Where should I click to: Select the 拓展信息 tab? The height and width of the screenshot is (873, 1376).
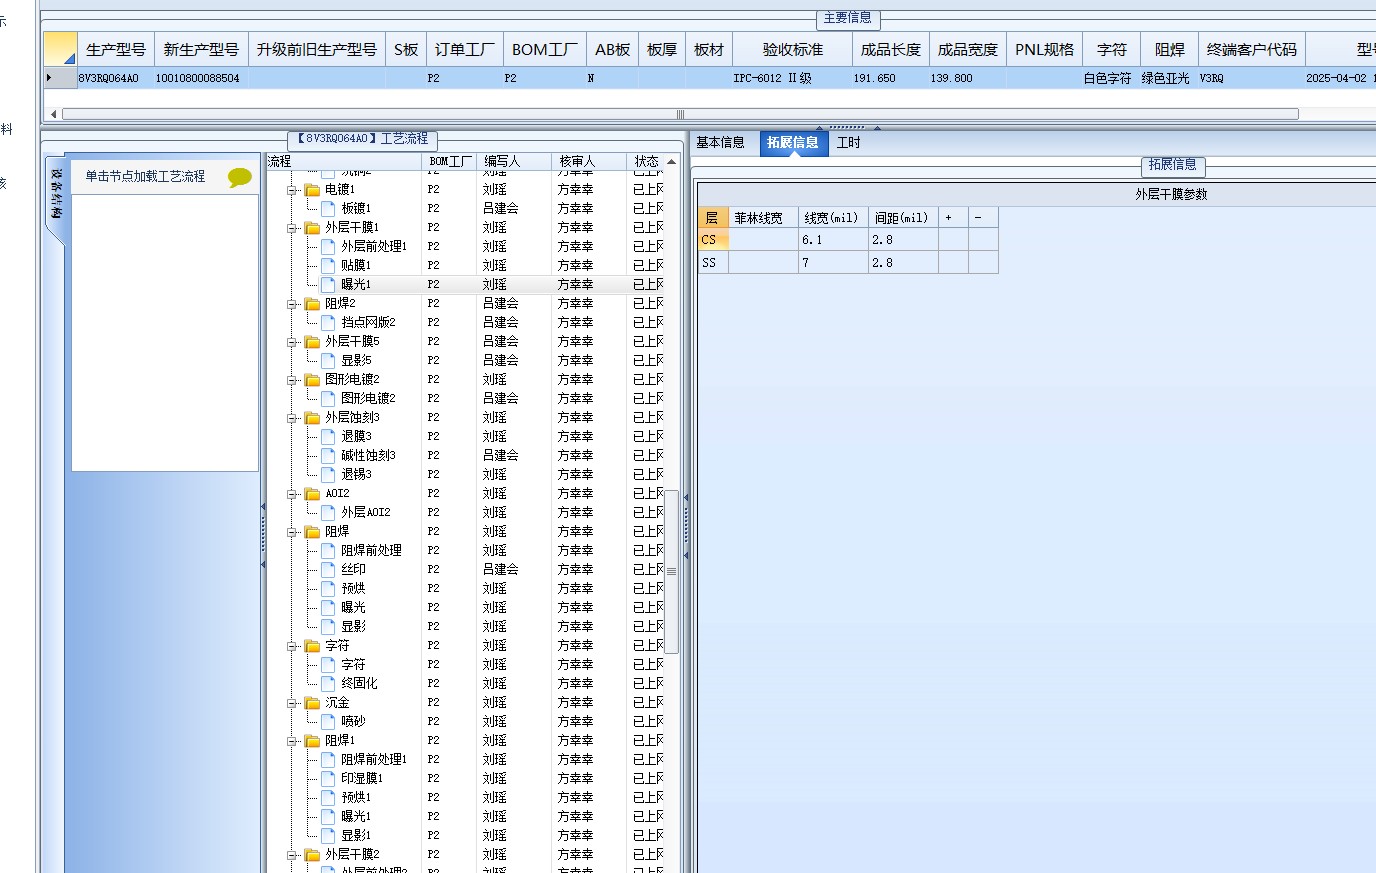click(x=793, y=143)
